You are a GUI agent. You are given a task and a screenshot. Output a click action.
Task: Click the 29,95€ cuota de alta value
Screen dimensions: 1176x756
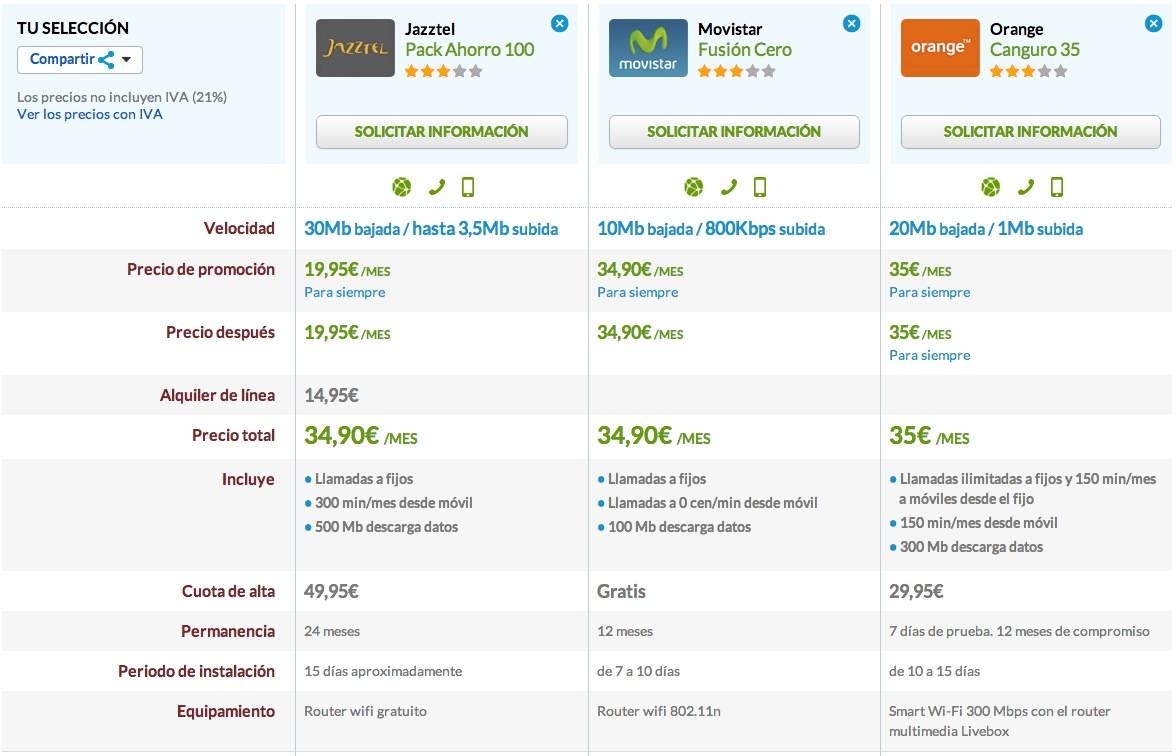(x=916, y=592)
